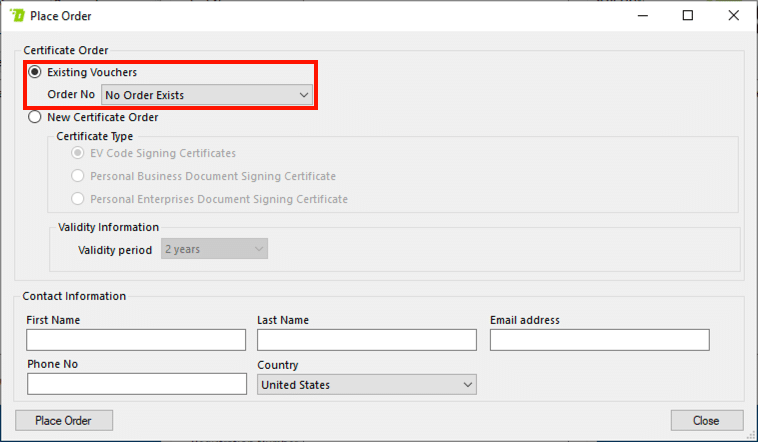Choose EV Code Signing Certificates type

(78, 153)
